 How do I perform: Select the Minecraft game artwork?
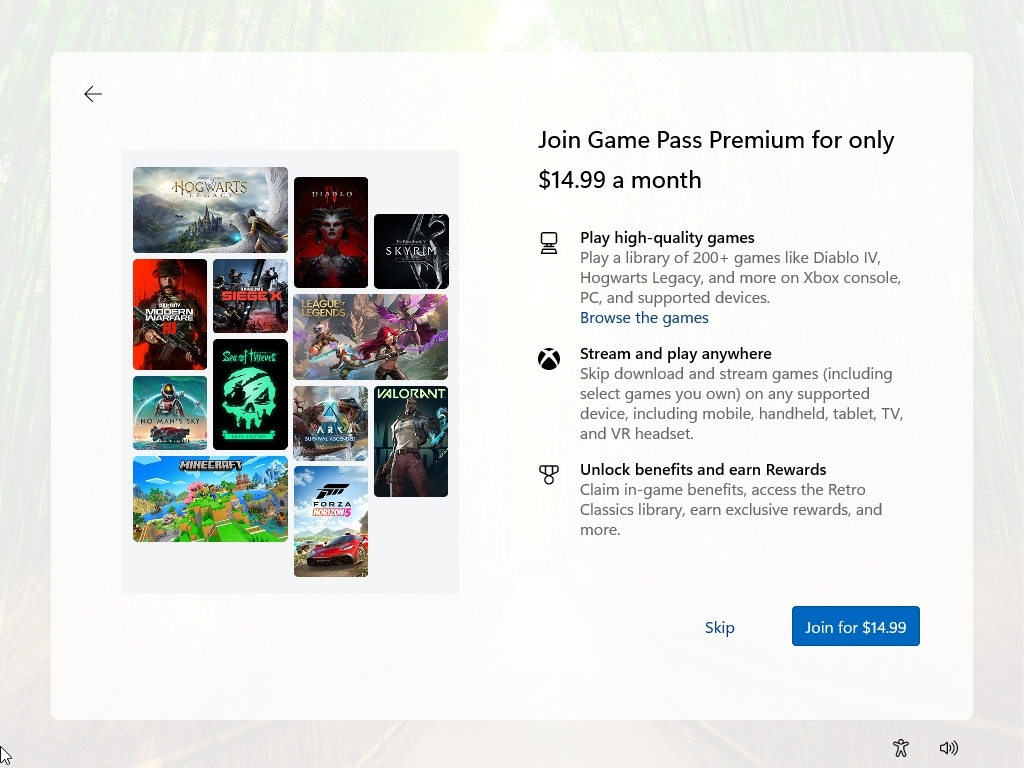click(x=210, y=499)
